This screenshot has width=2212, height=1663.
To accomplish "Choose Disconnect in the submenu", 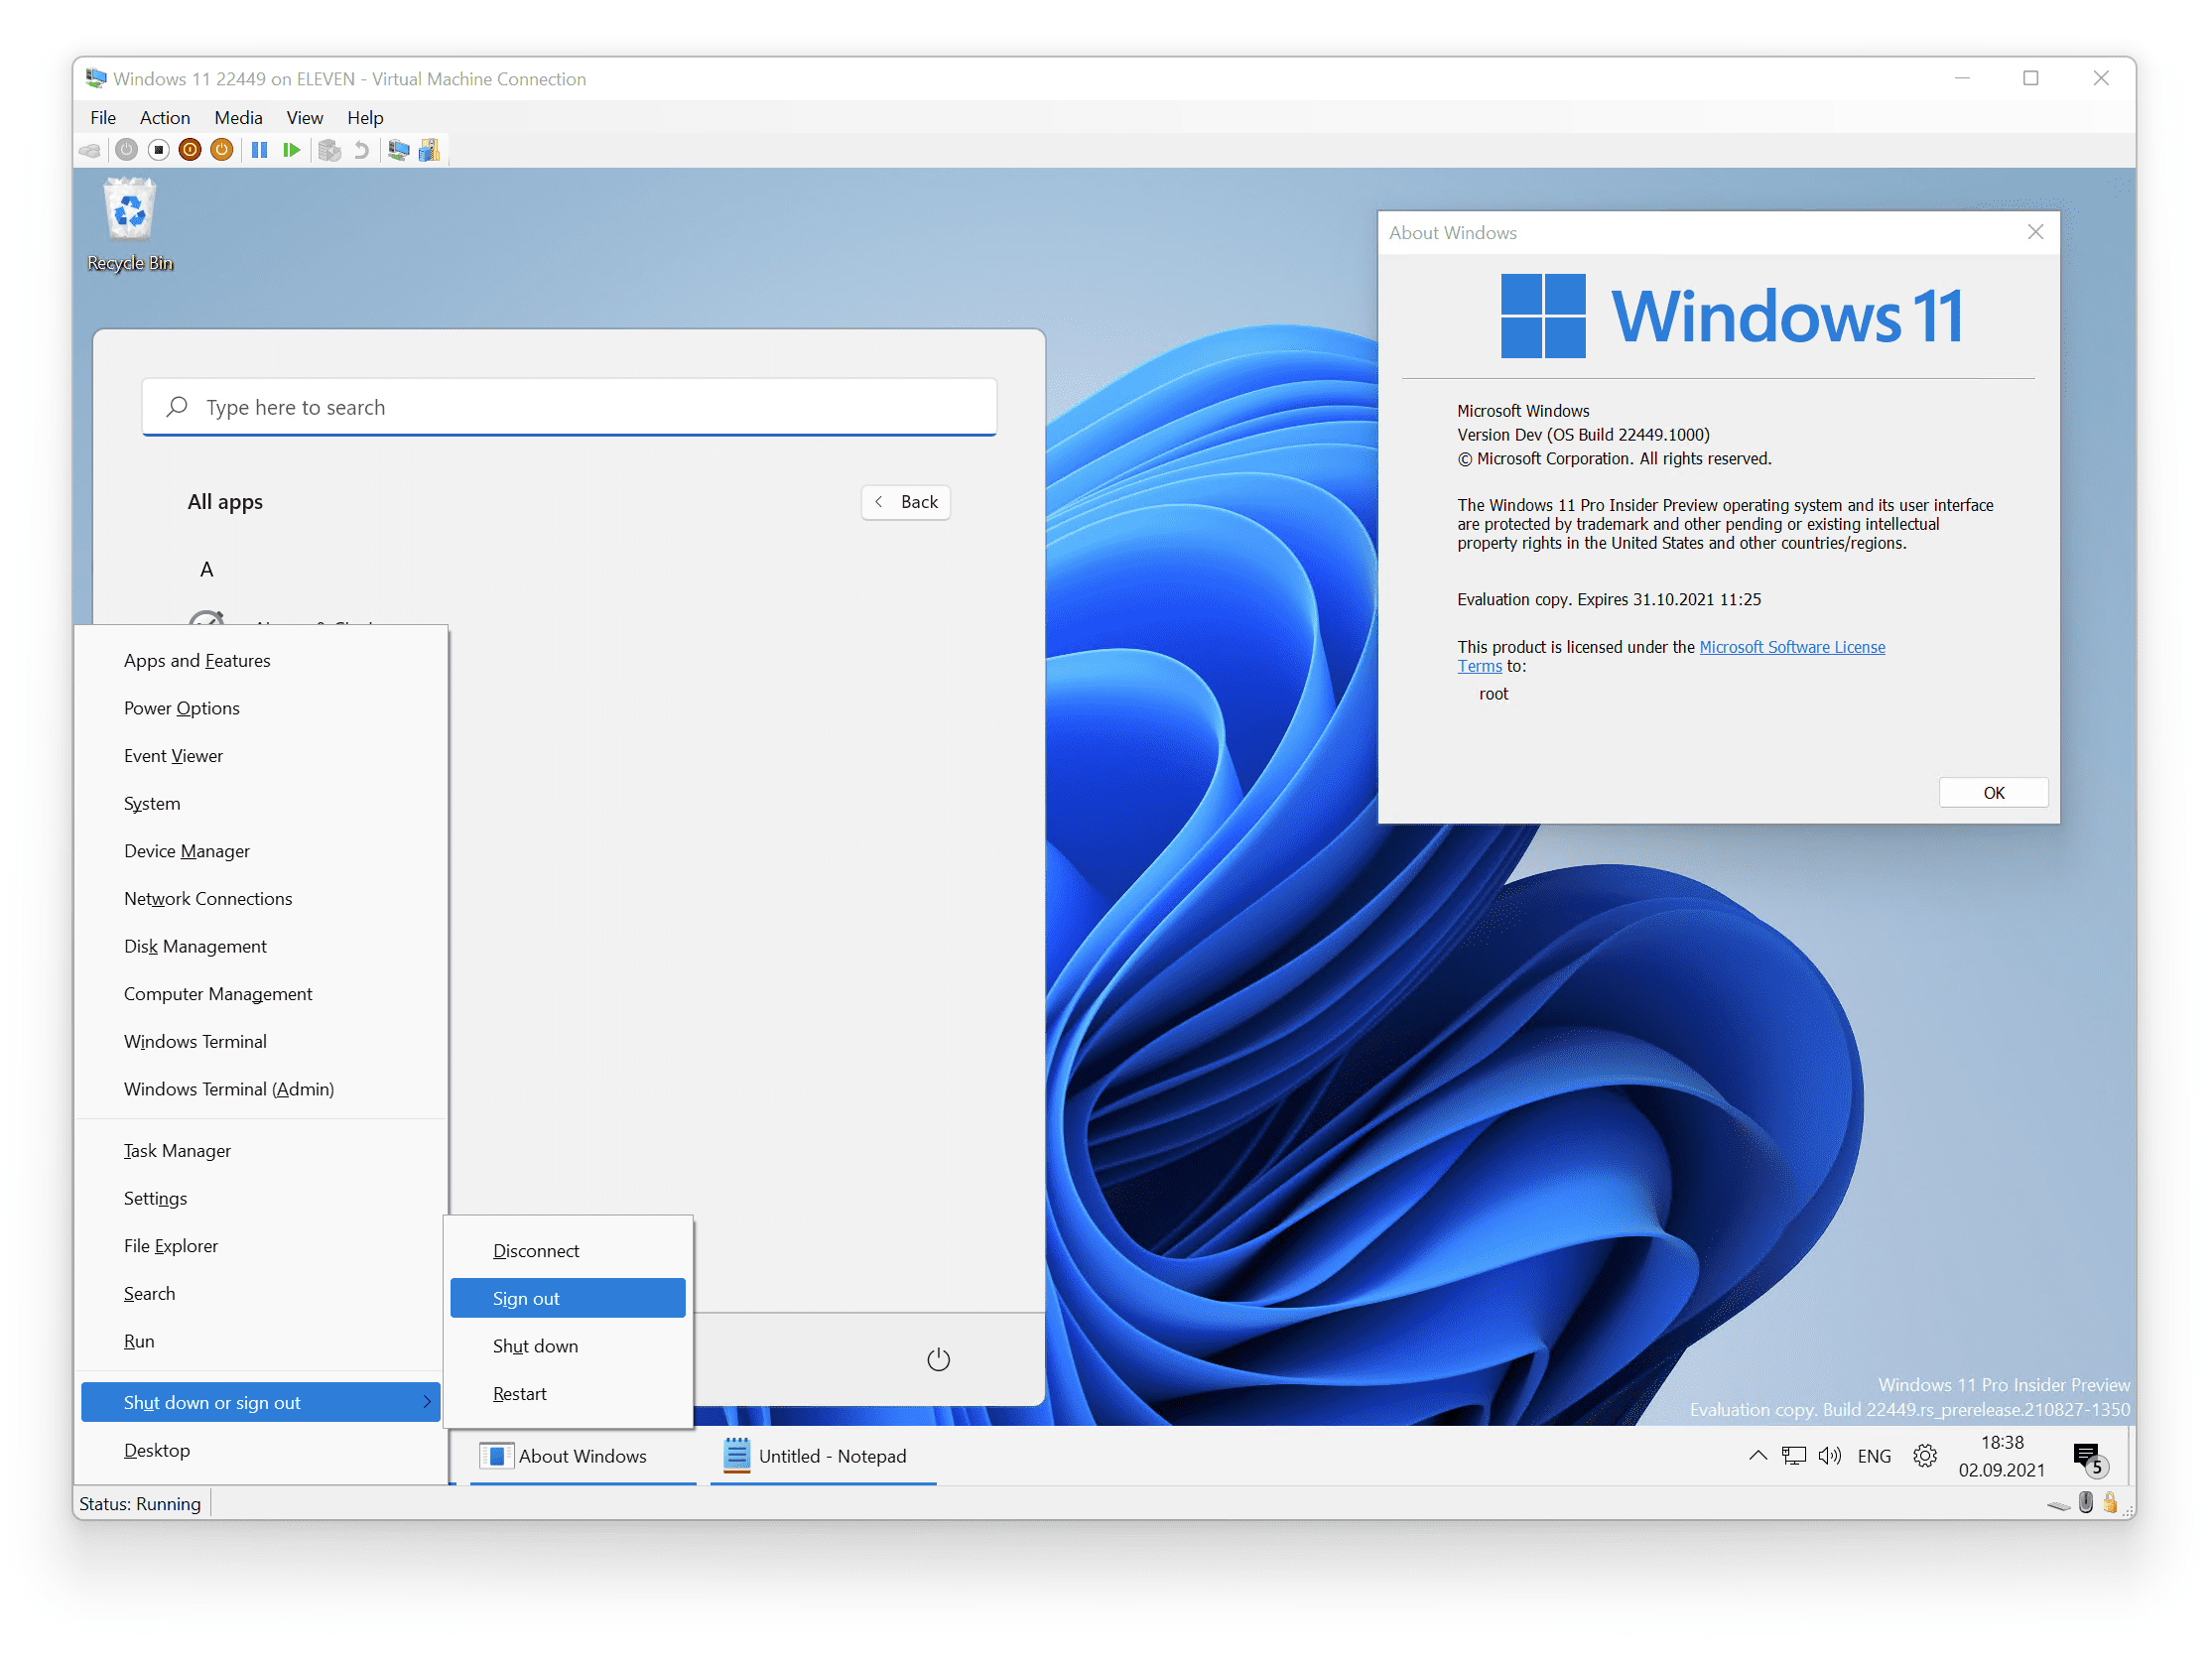I will (x=568, y=1251).
